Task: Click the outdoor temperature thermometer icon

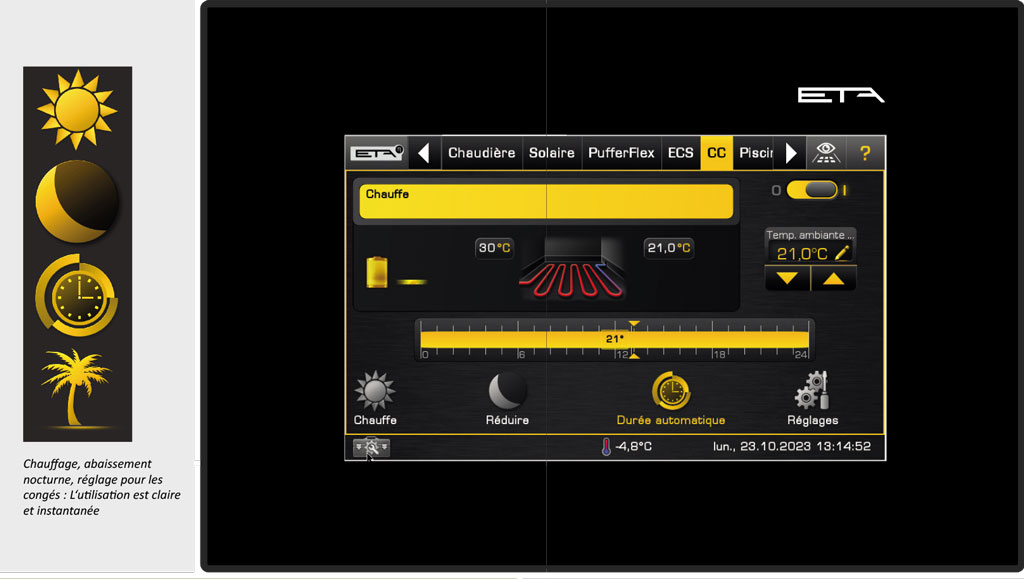Action: [606, 447]
